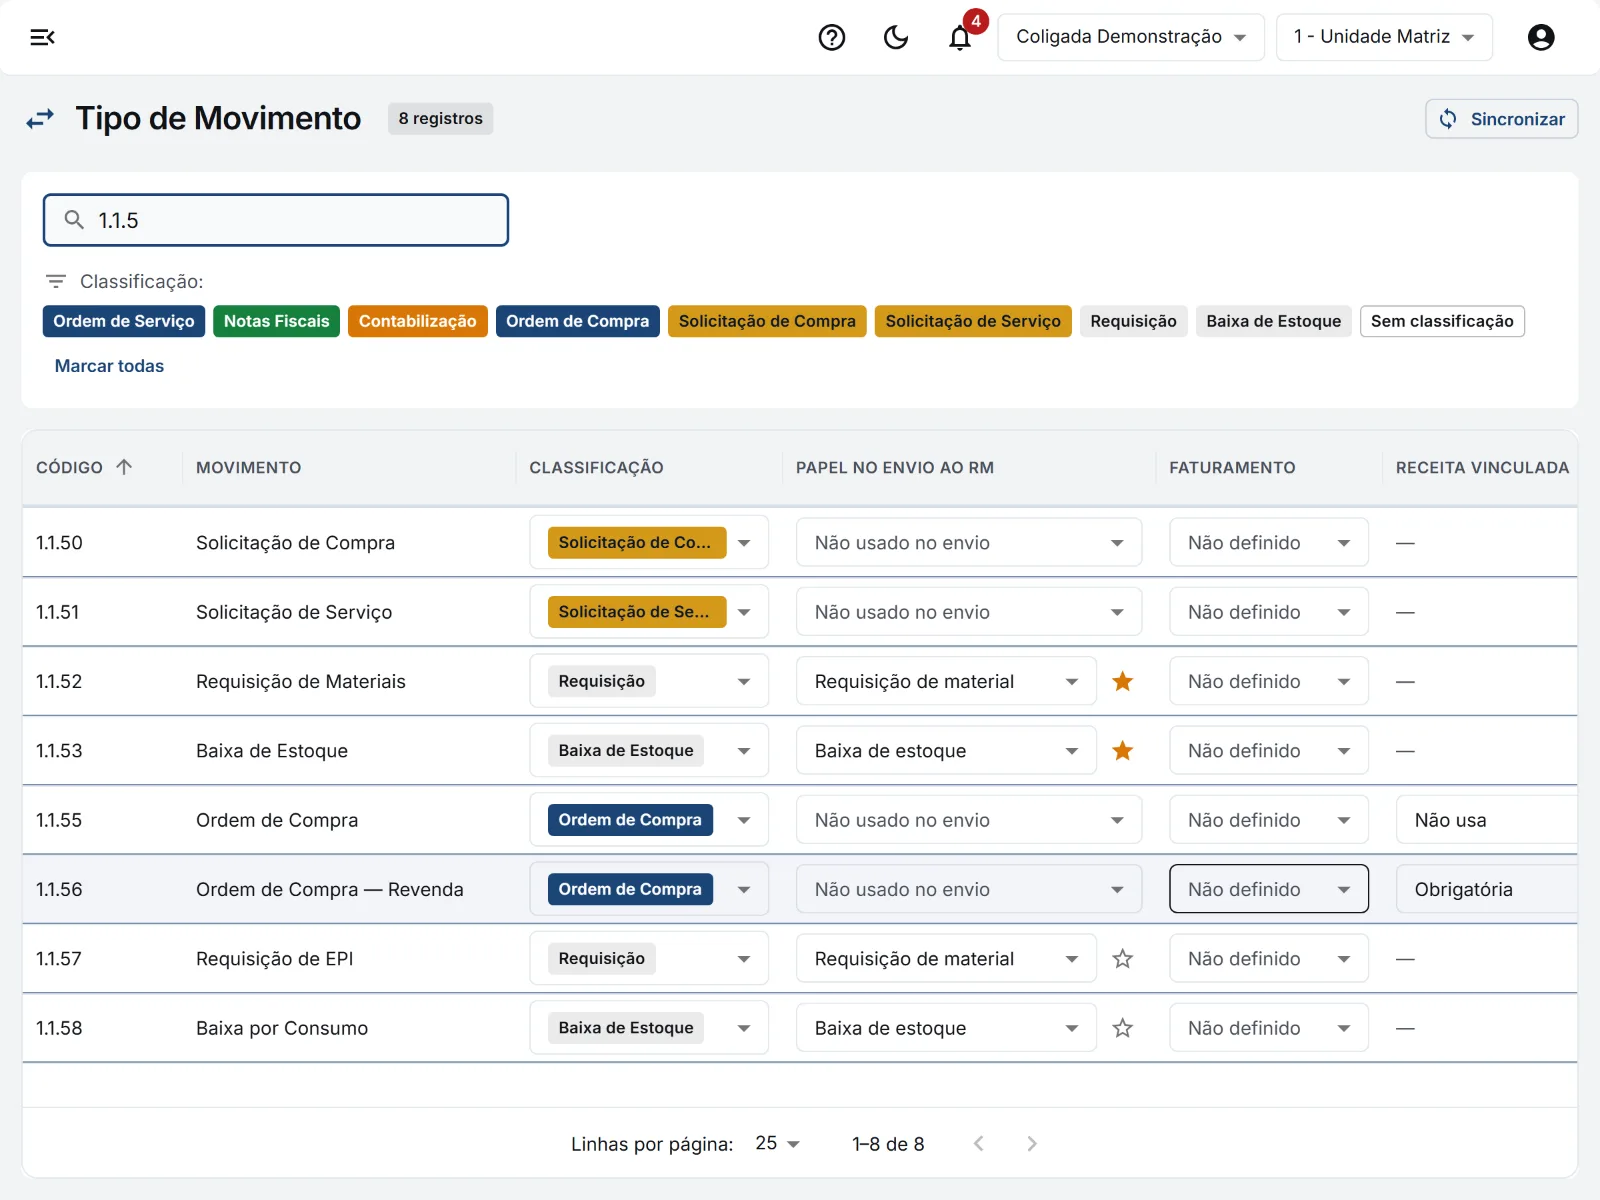
Task: Open Faturamento dropdown for row 1.1.50
Action: pyautogui.click(x=1269, y=542)
